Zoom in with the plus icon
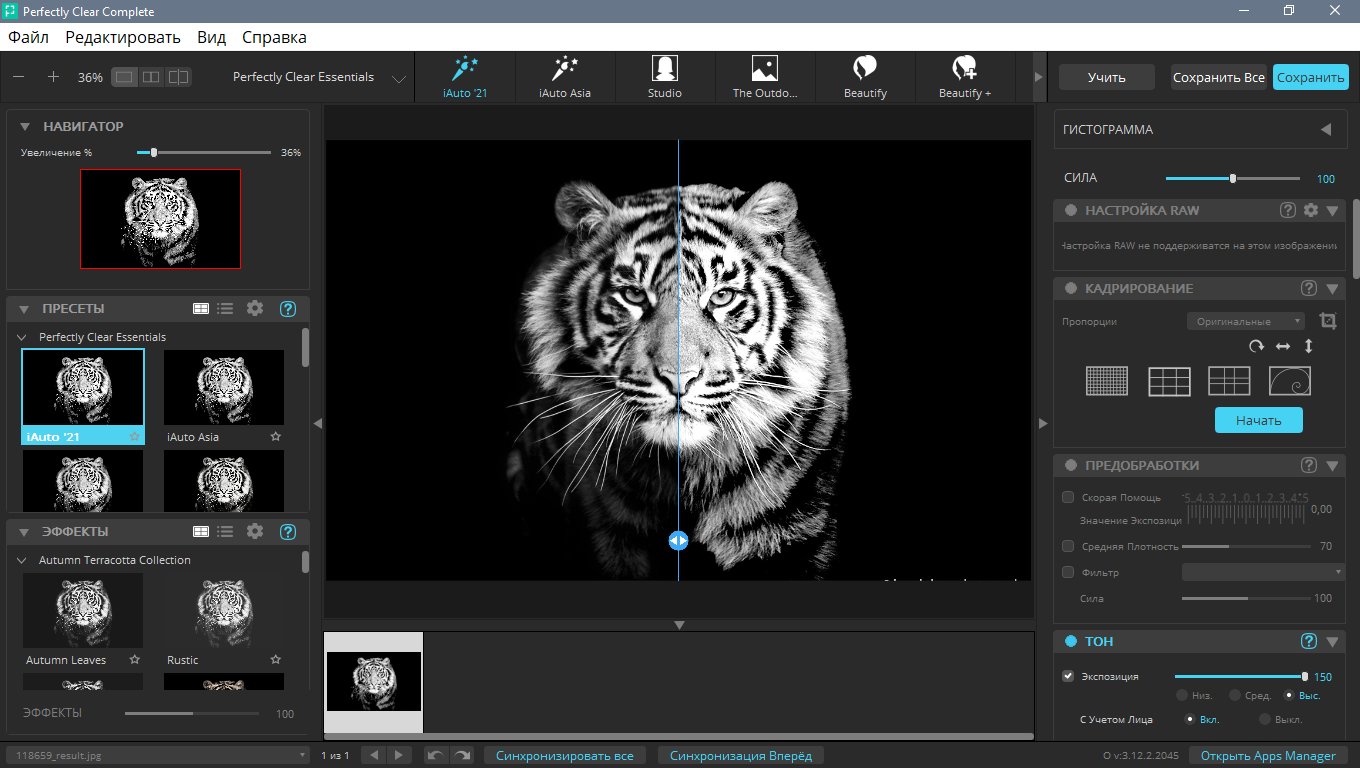The height and width of the screenshot is (768, 1360). tap(54, 77)
